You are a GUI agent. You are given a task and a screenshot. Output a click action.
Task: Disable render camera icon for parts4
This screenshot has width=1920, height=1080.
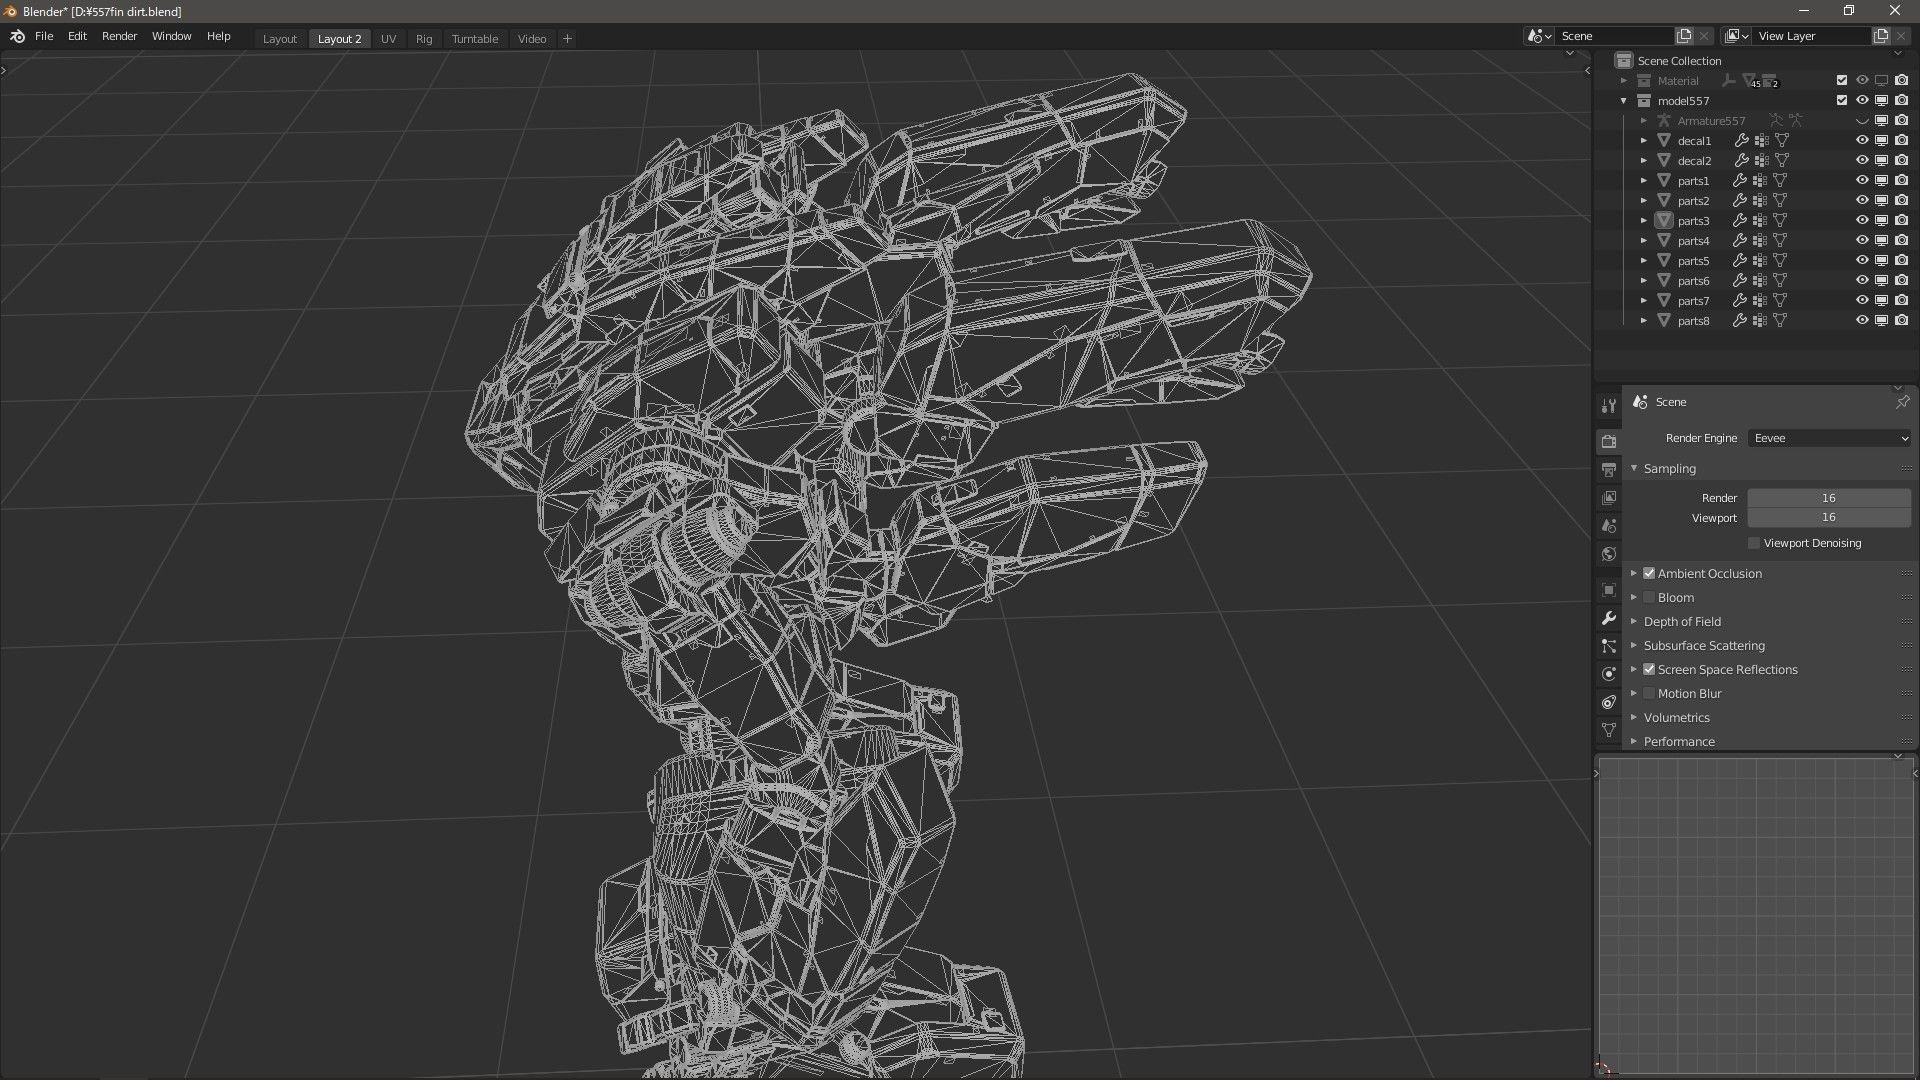[1902, 241]
